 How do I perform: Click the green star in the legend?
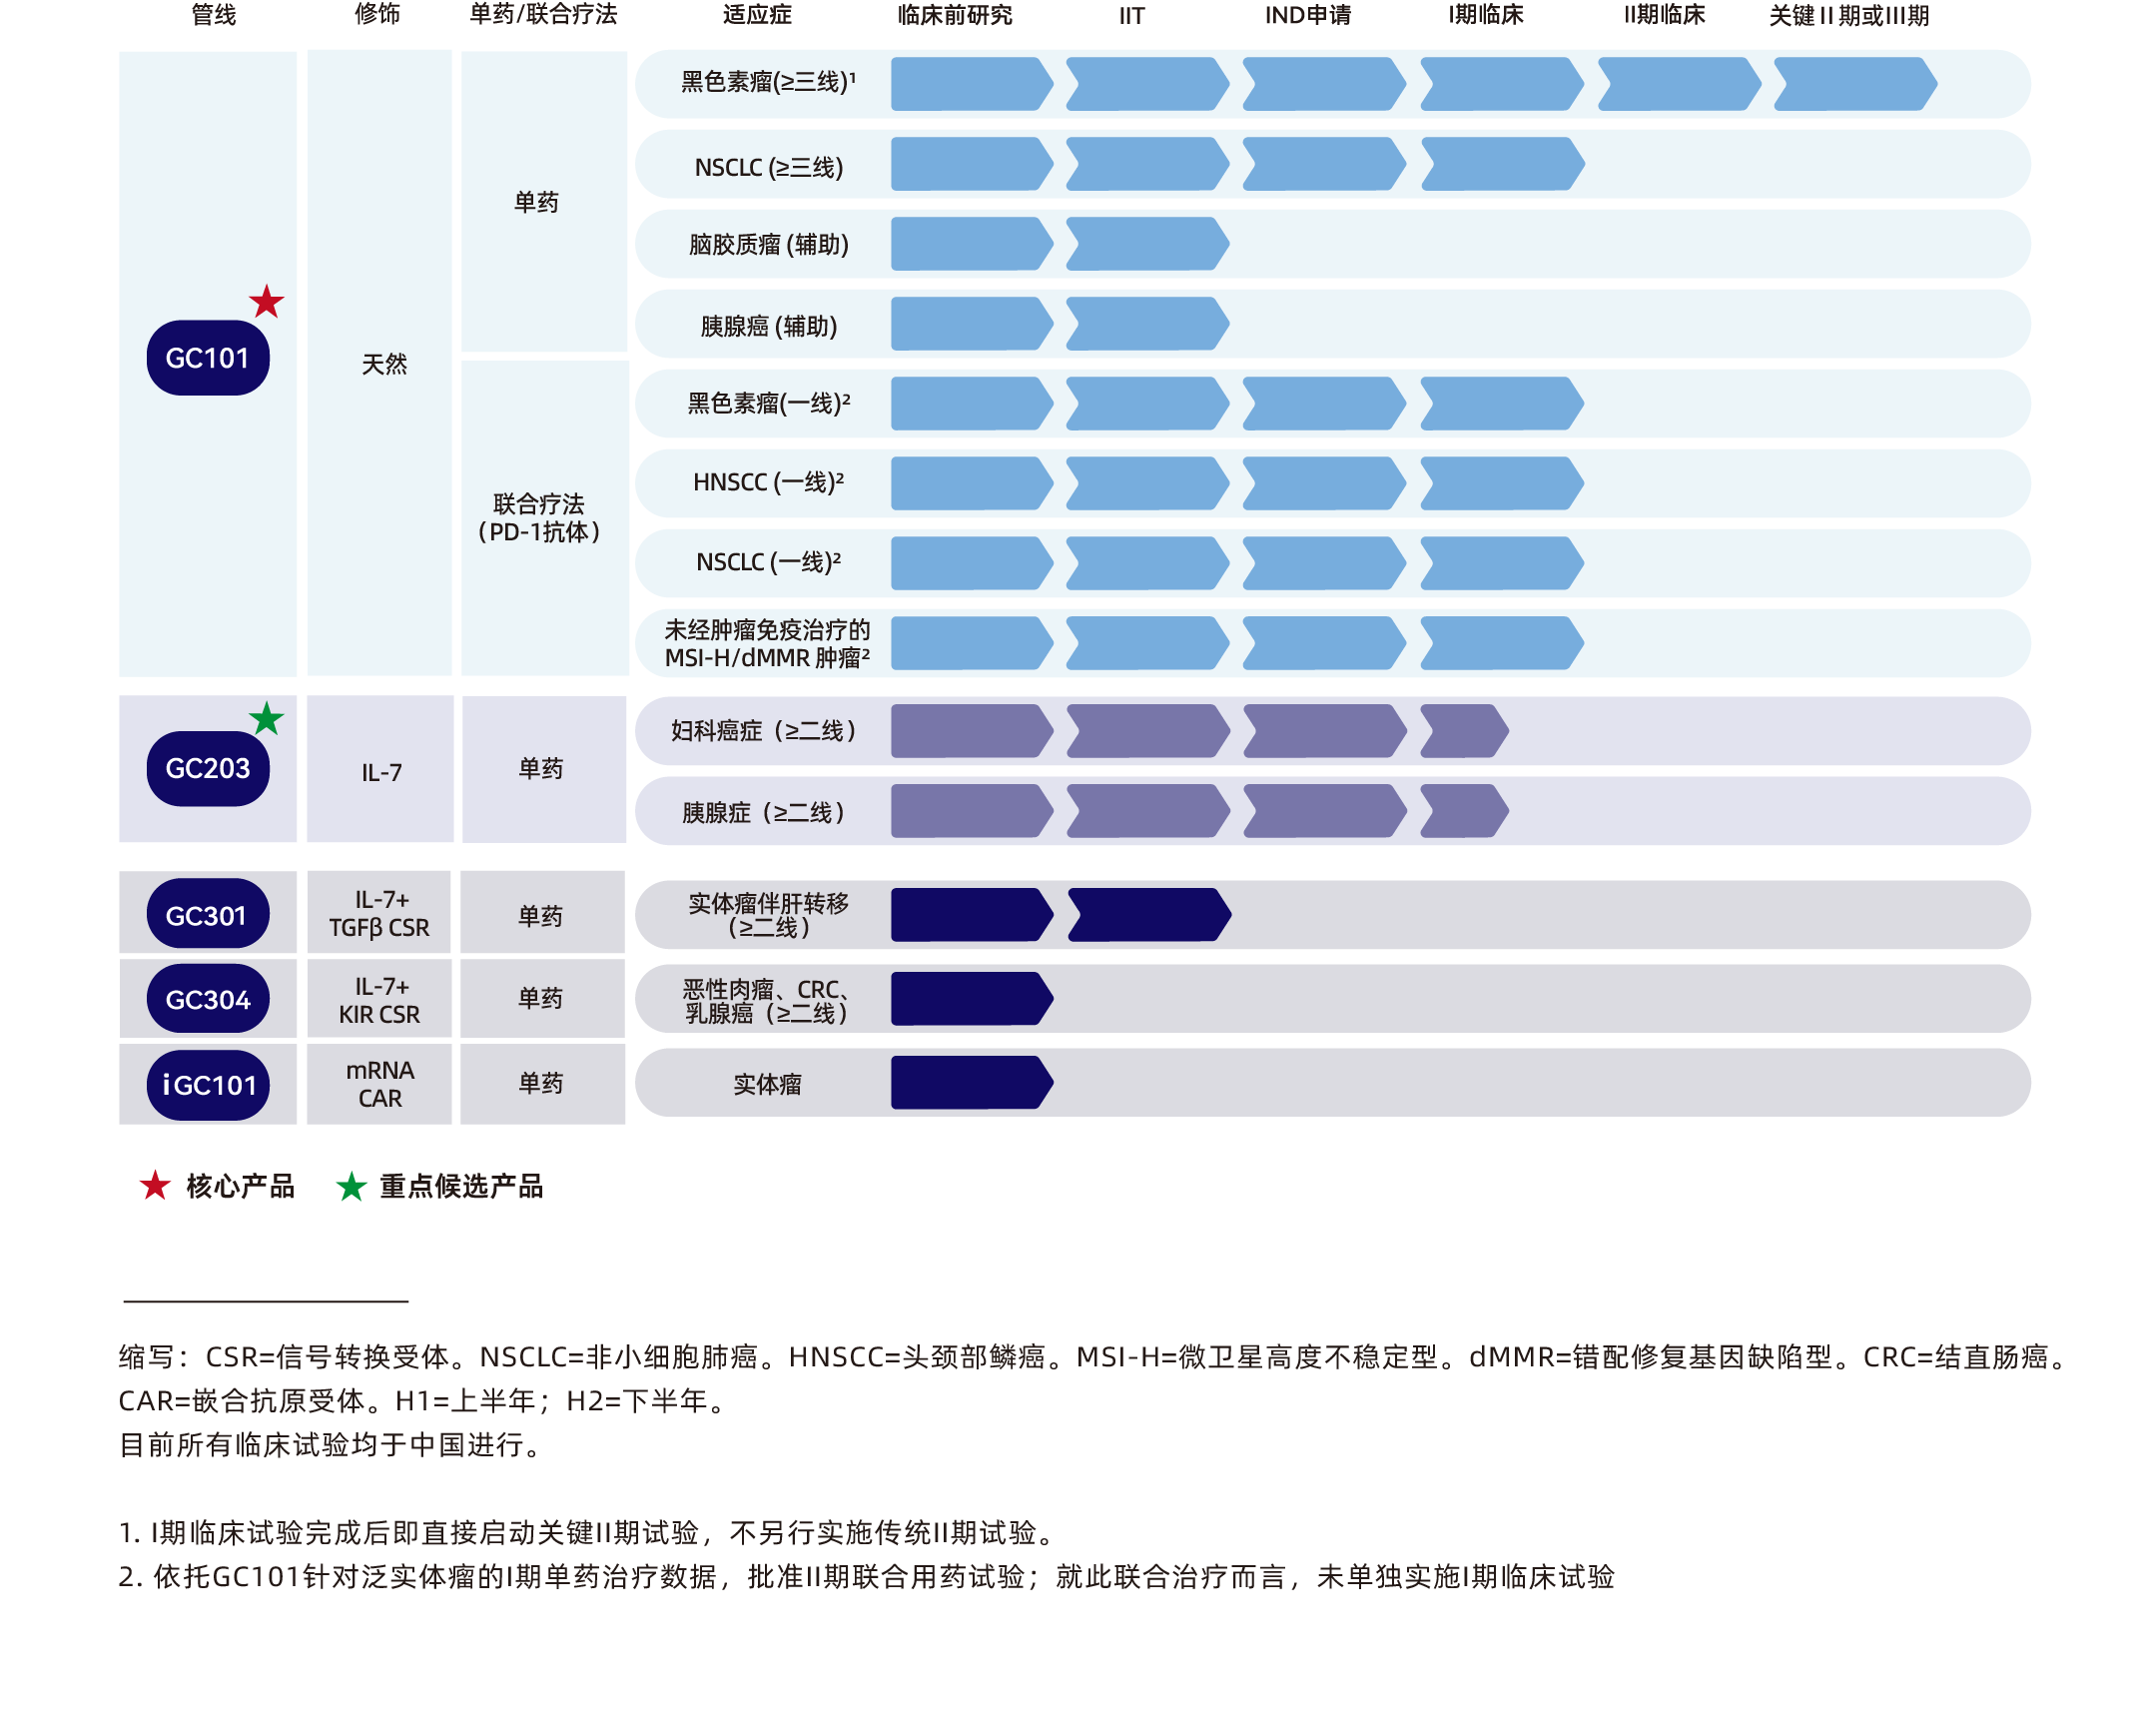pyautogui.click(x=351, y=1187)
